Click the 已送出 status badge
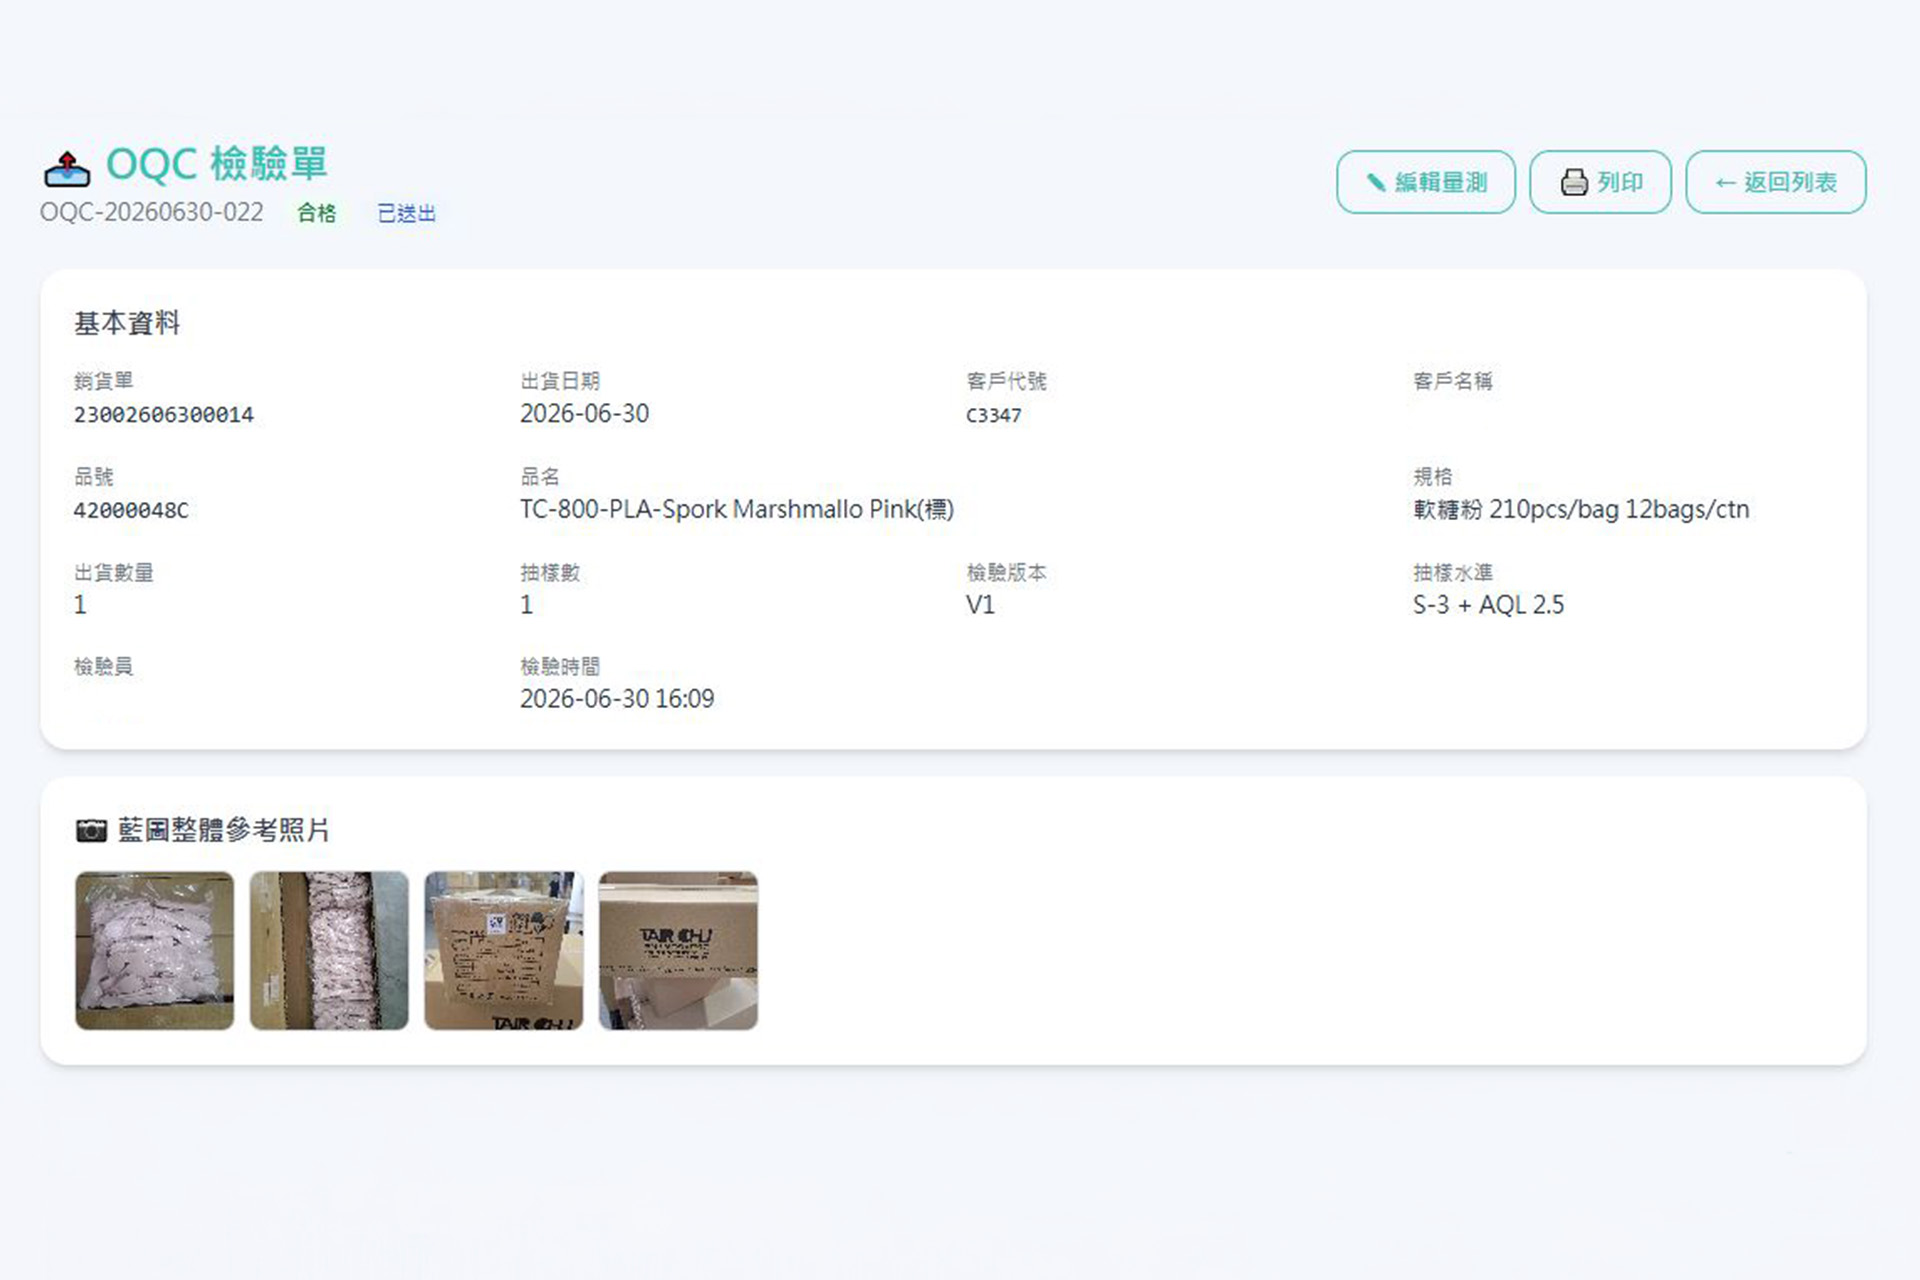The width and height of the screenshot is (1920, 1280). tap(406, 213)
